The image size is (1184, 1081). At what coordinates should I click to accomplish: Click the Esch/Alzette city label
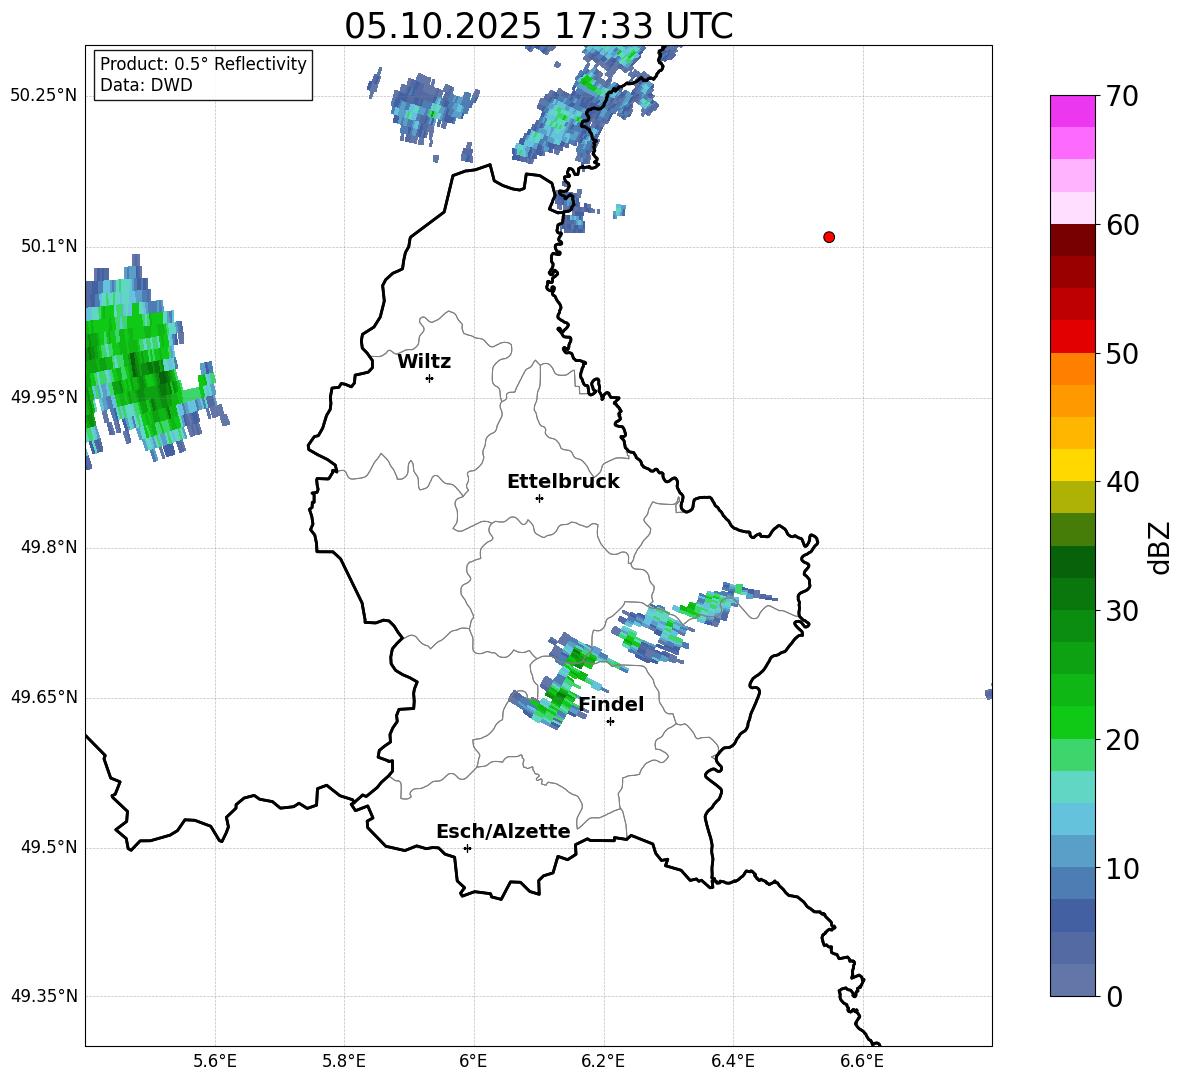point(503,831)
